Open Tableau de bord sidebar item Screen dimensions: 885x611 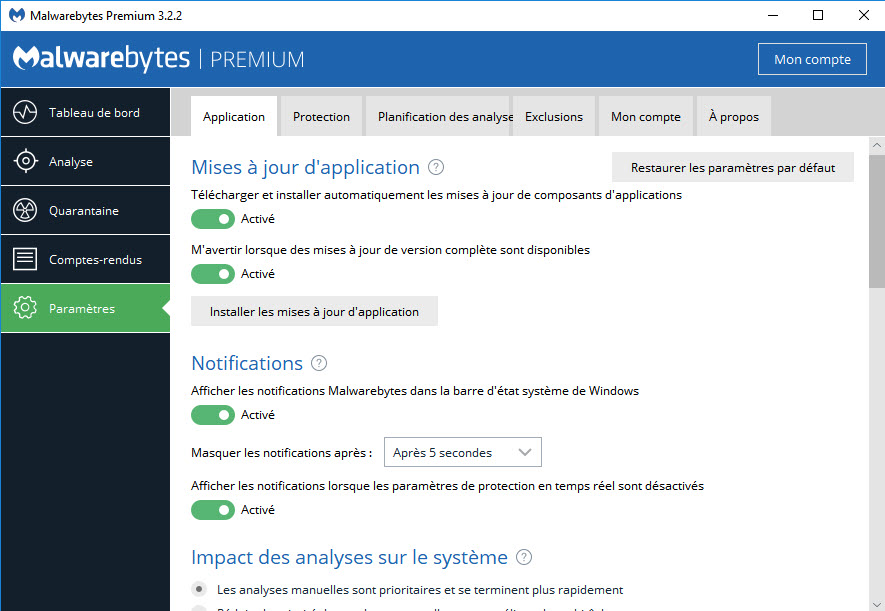pos(85,112)
